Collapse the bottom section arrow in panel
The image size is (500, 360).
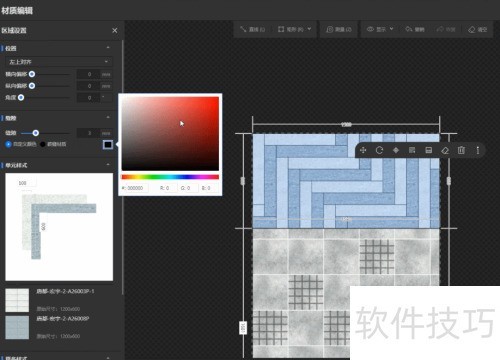click(x=108, y=358)
